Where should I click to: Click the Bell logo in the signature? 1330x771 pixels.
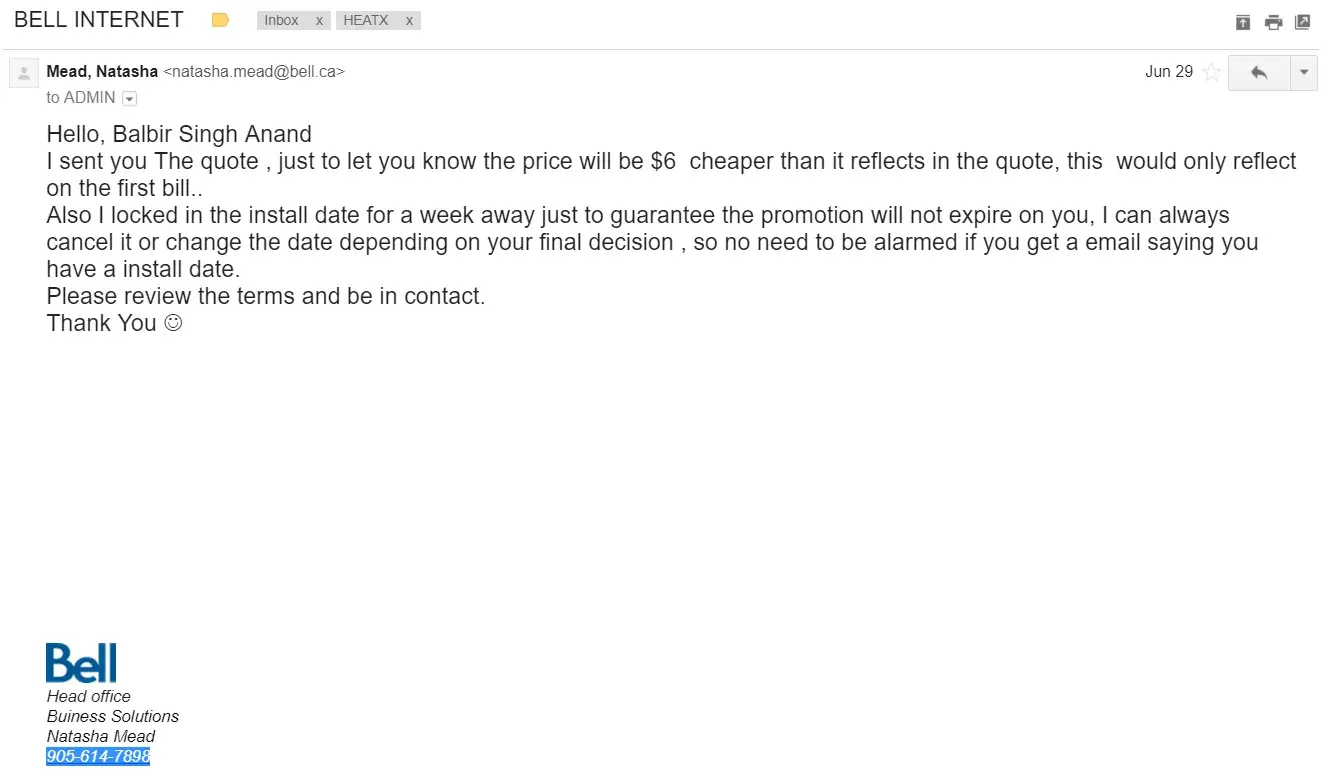pyautogui.click(x=81, y=663)
